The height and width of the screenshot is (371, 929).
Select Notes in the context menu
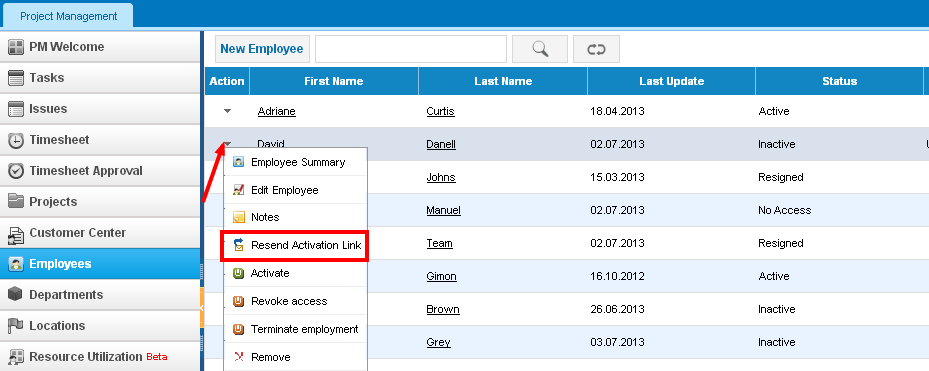coord(296,217)
